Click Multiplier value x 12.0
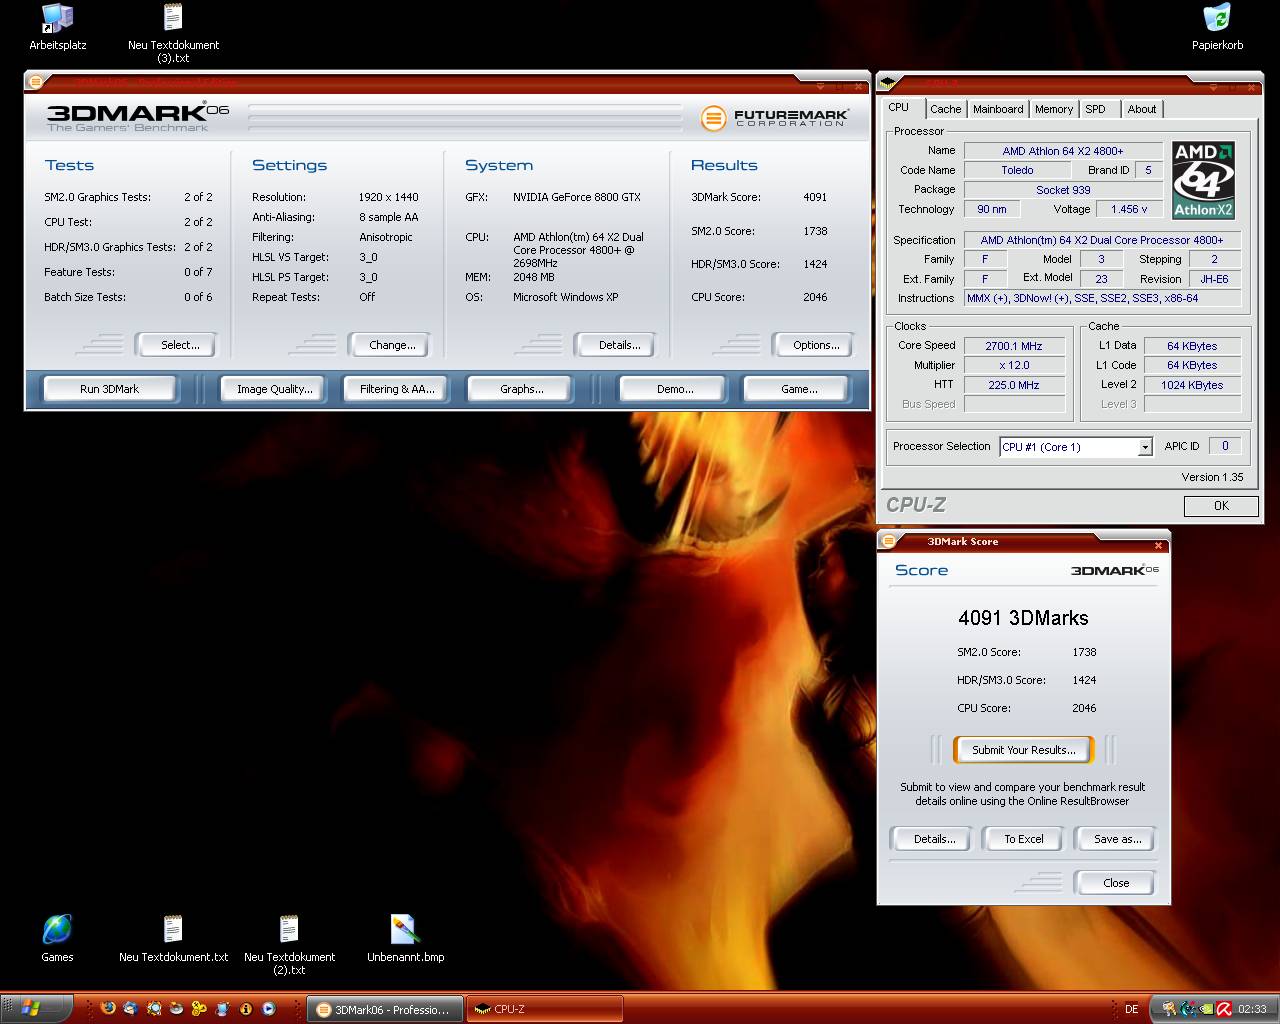 click(1013, 365)
